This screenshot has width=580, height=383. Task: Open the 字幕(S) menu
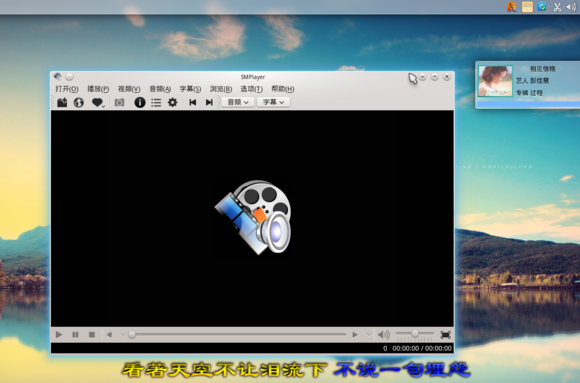point(190,89)
